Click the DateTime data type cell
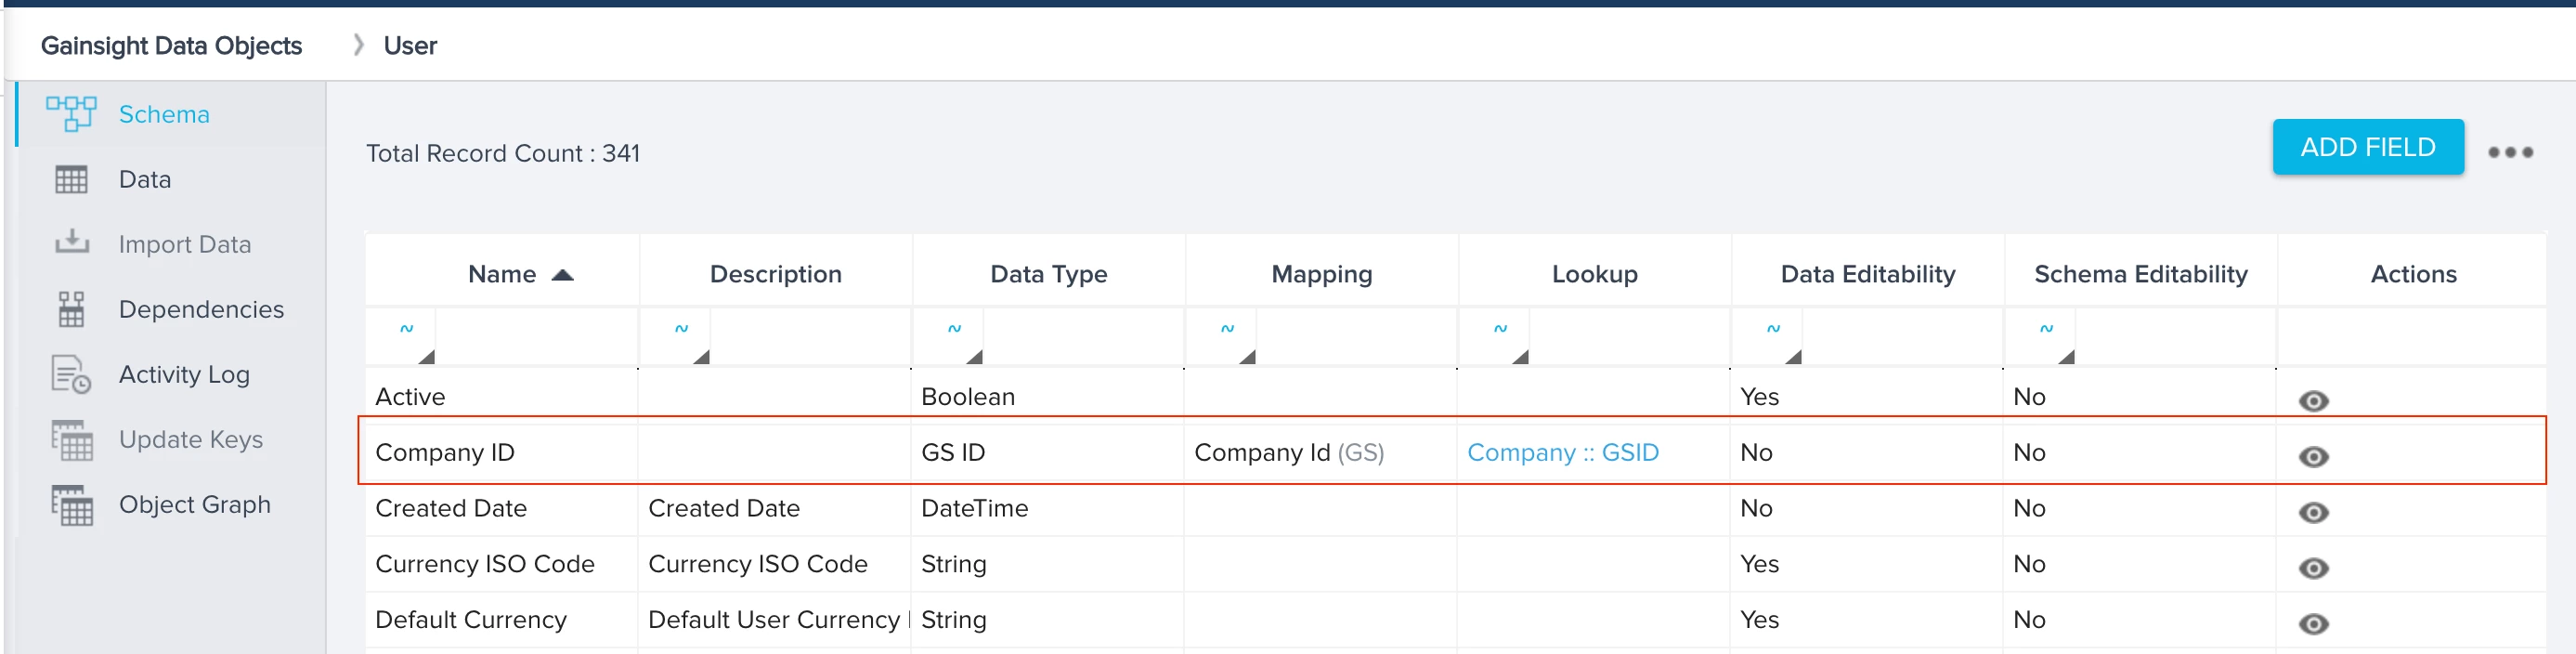The image size is (2576, 654). tap(1048, 509)
